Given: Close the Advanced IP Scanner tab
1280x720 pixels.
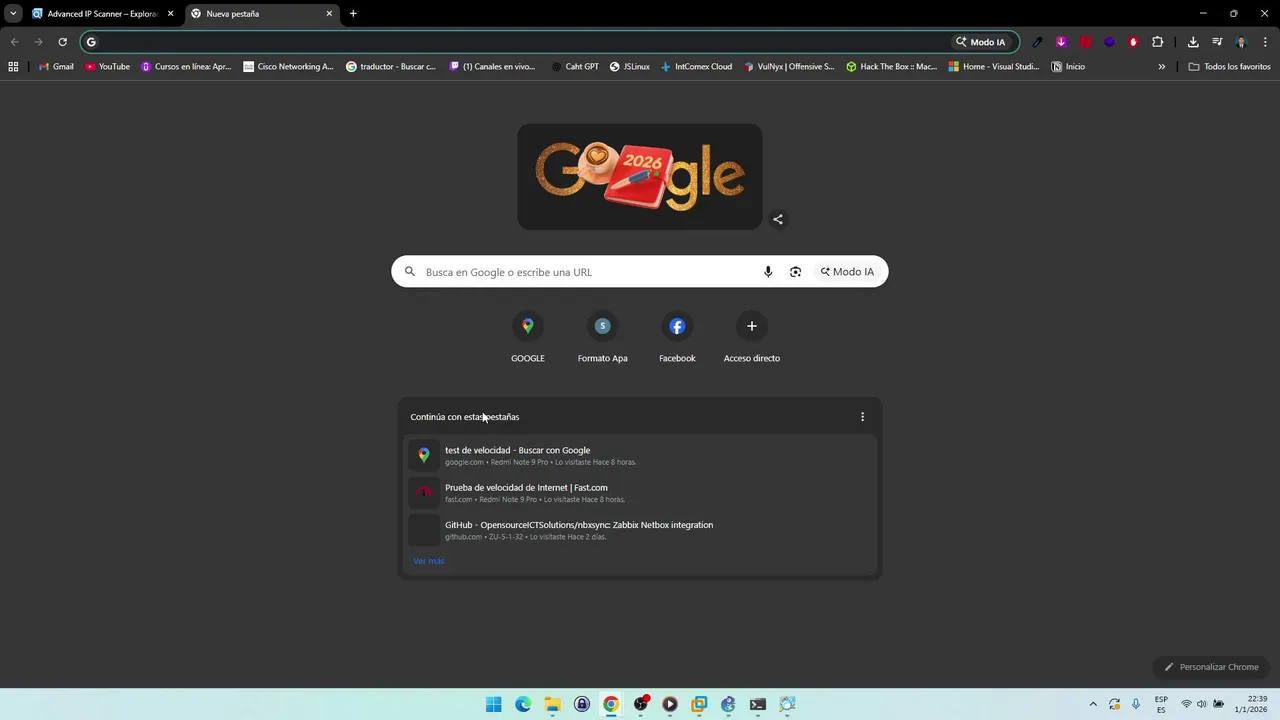Looking at the screenshot, I should coord(170,14).
